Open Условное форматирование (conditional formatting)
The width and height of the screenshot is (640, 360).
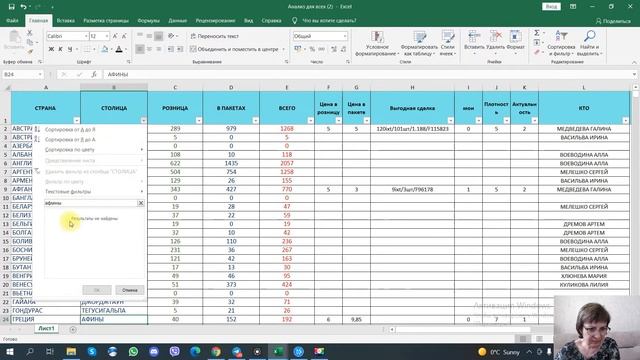pos(377,43)
